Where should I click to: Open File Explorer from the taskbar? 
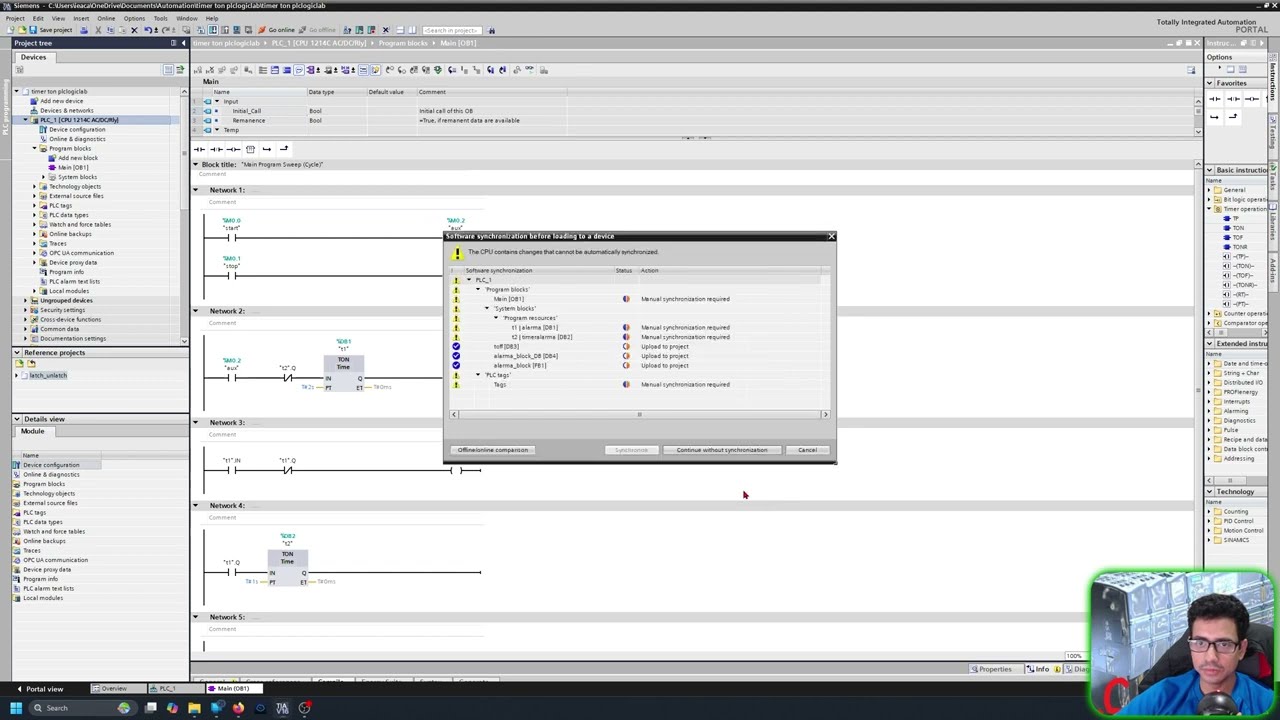pos(194,708)
